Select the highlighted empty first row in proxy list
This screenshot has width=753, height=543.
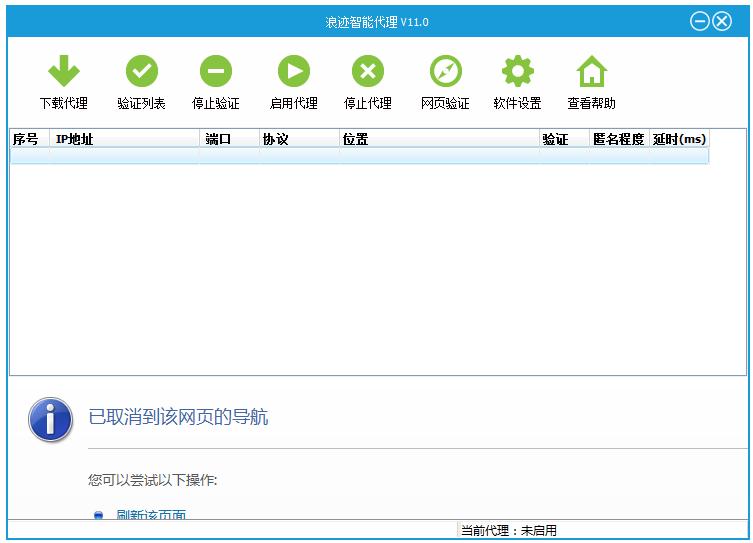(358, 156)
